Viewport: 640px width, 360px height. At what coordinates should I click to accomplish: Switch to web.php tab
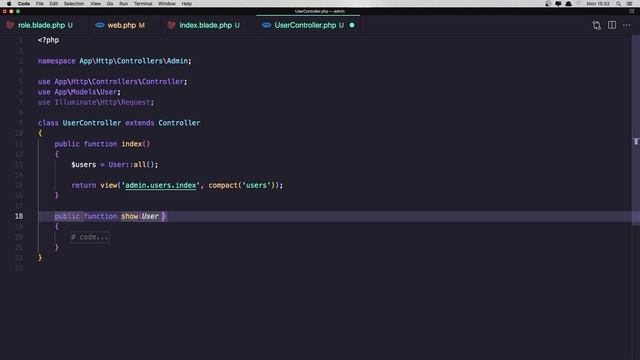pos(122,25)
